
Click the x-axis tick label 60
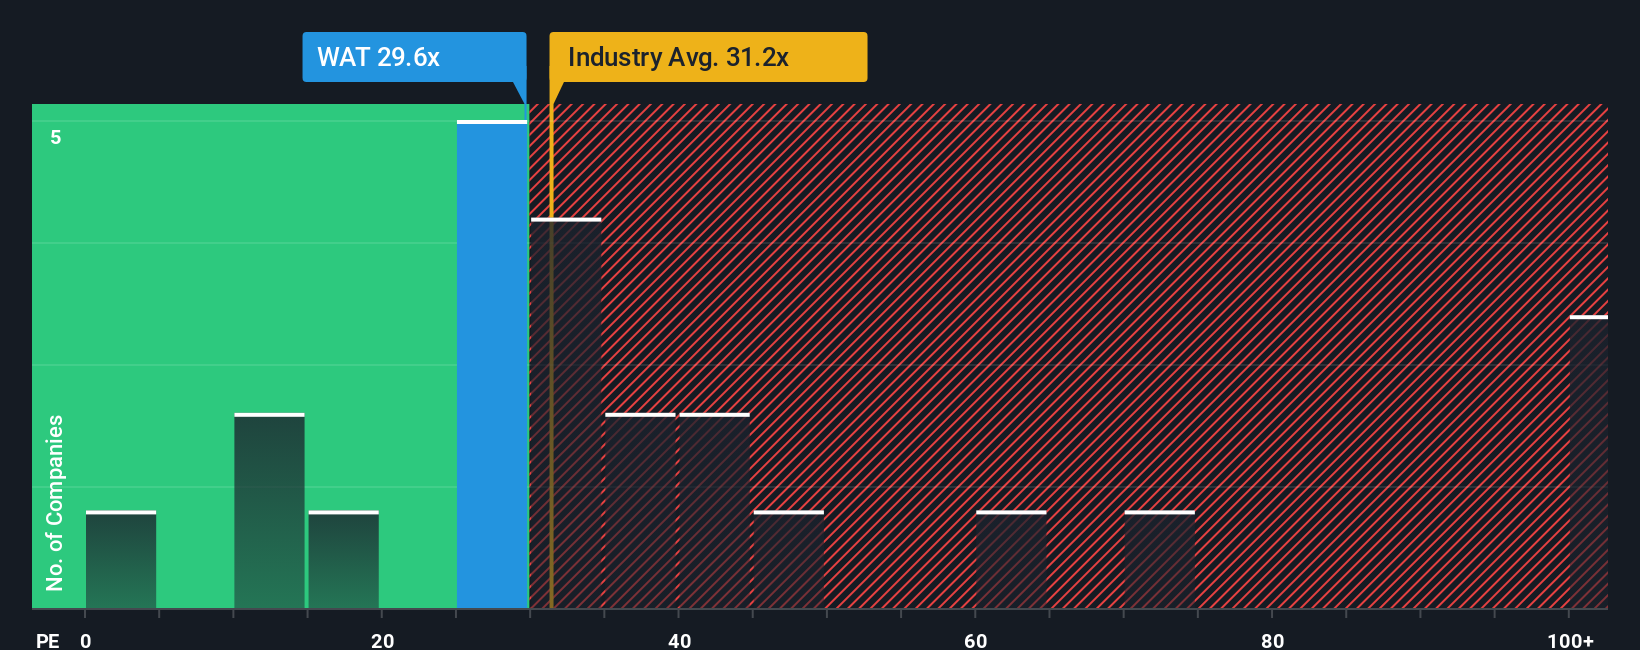pyautogui.click(x=976, y=641)
